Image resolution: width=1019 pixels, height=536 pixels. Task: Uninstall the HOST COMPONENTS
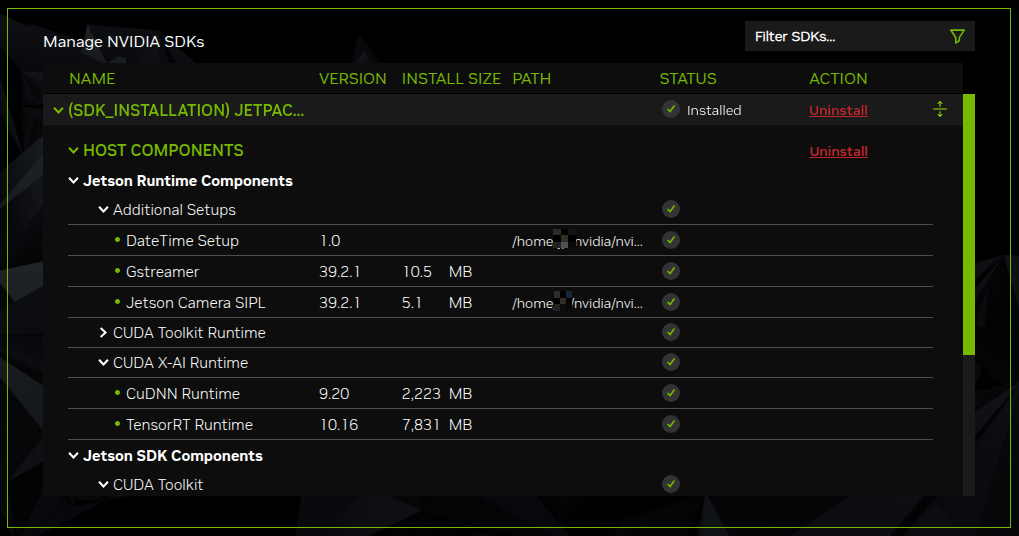pos(838,151)
